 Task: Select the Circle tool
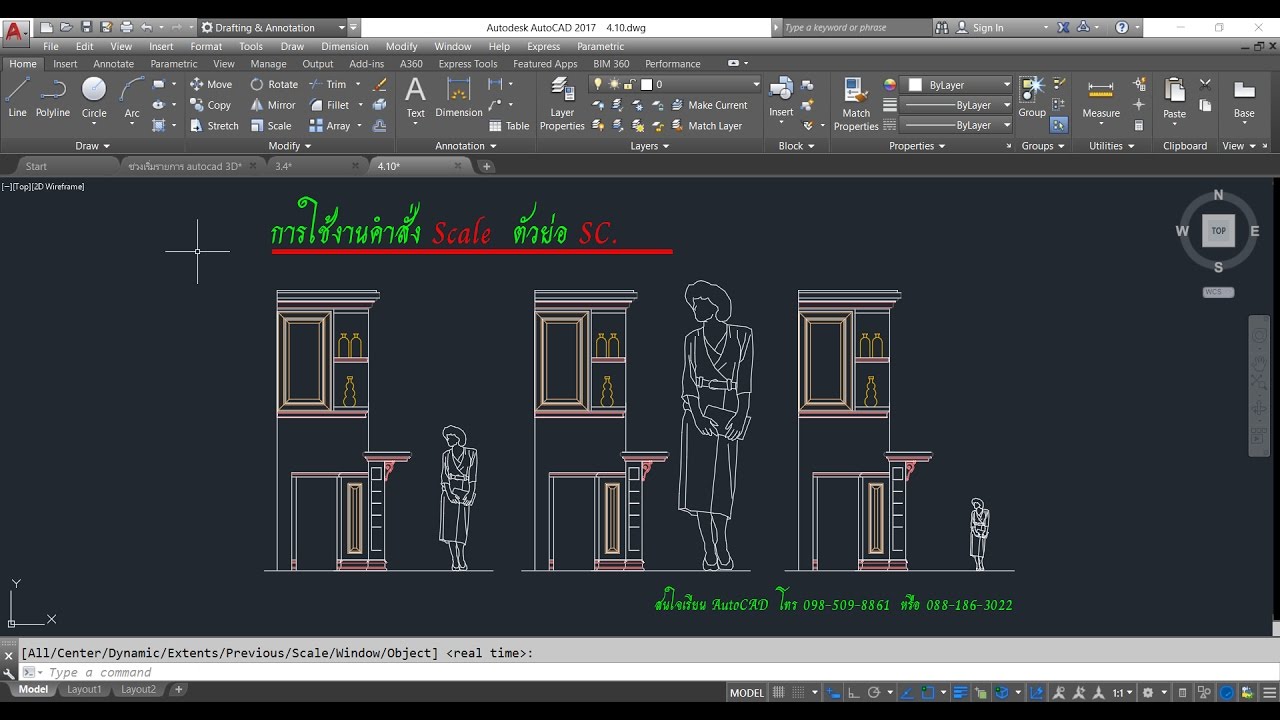pos(94,98)
